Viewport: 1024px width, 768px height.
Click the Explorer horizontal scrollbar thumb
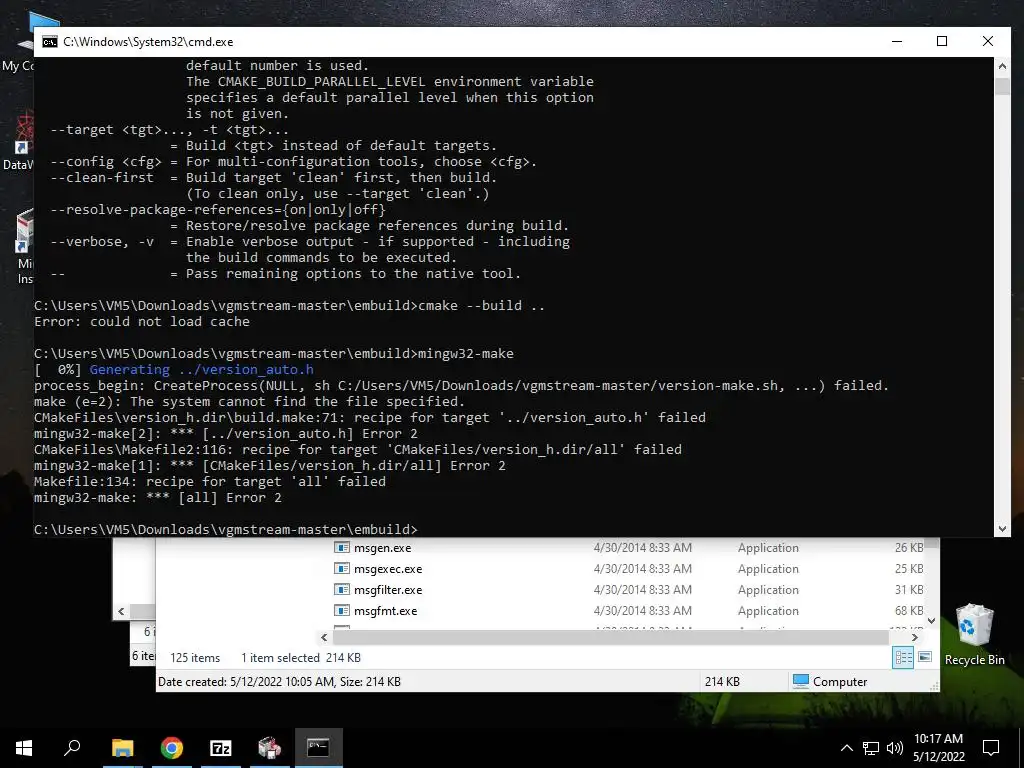pos(612,637)
